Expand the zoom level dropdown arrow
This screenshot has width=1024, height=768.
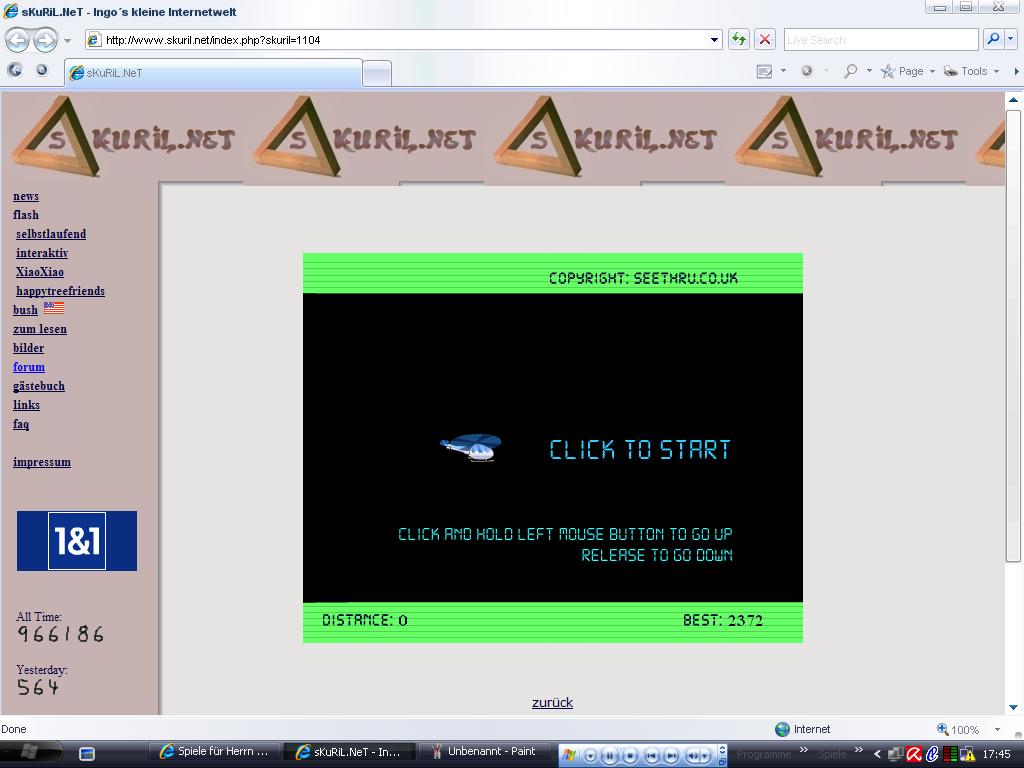click(997, 729)
